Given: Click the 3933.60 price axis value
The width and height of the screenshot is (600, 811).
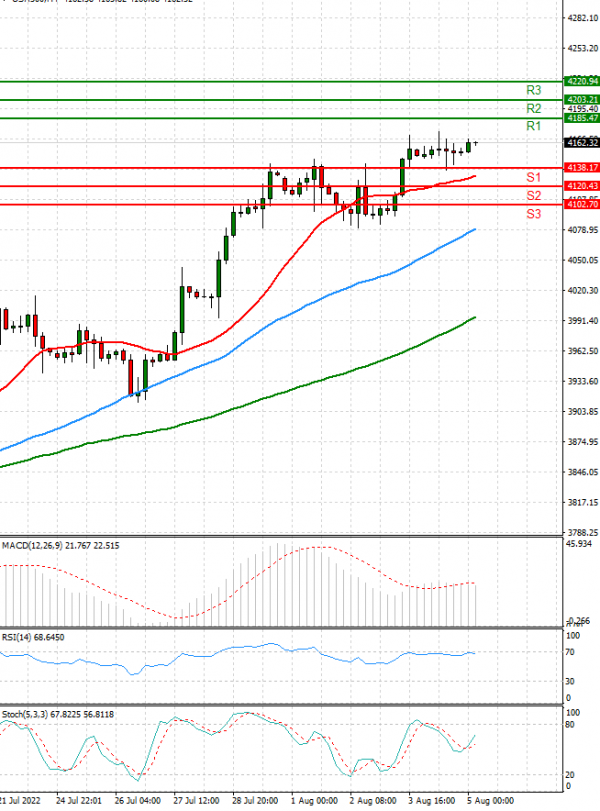Looking at the screenshot, I should pyautogui.click(x=583, y=381).
